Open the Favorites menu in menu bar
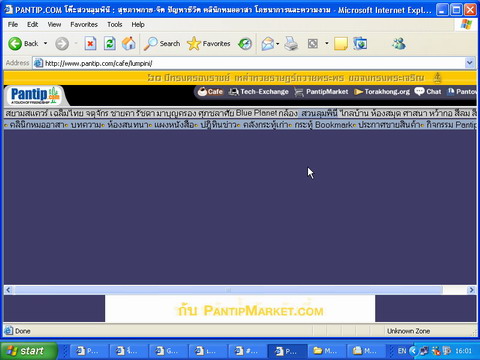This screenshot has width=480, height=360. point(84,24)
